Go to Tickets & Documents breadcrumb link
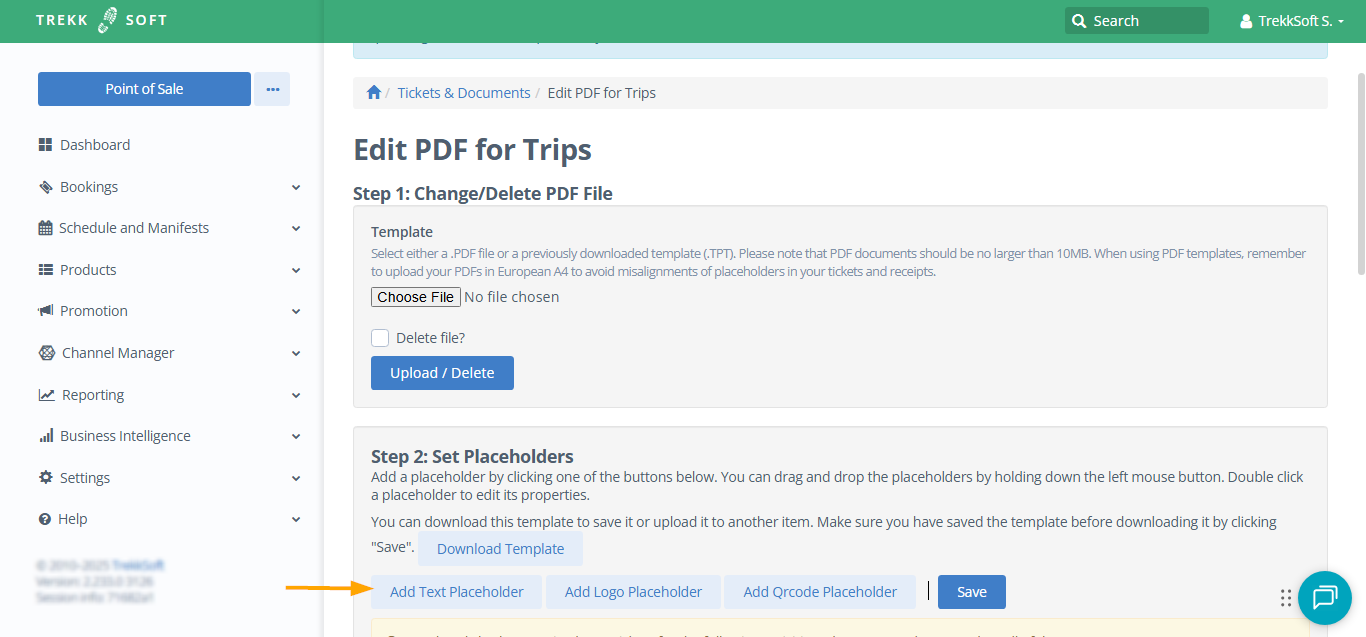 pos(464,93)
